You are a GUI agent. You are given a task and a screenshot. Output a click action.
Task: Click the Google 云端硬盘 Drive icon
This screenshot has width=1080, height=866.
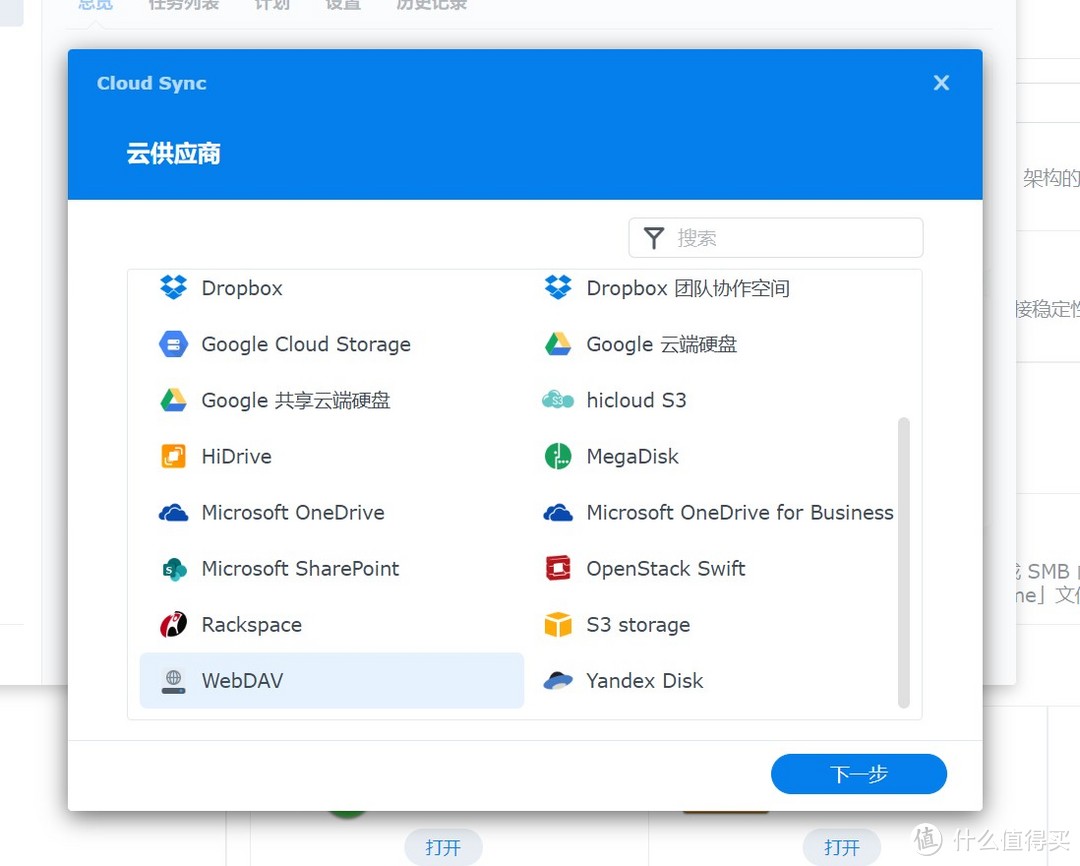(x=558, y=344)
